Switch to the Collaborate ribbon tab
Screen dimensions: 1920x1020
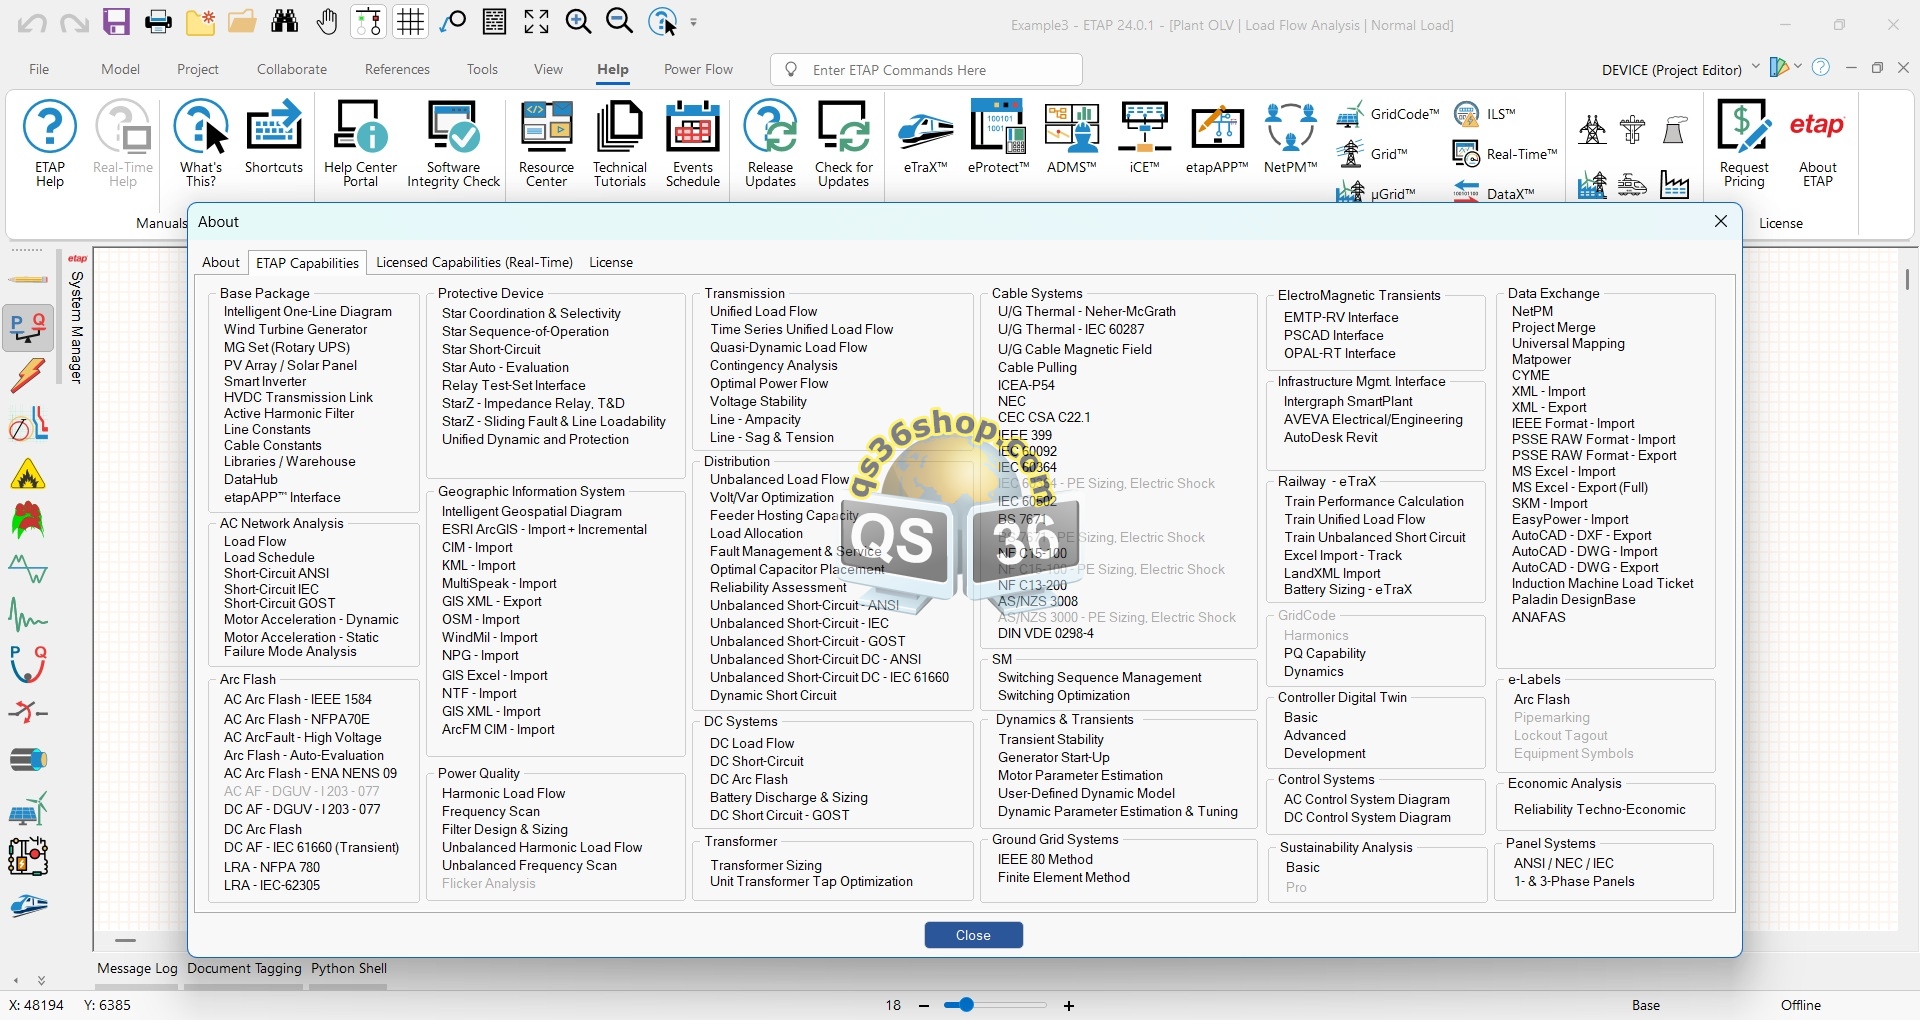point(292,69)
